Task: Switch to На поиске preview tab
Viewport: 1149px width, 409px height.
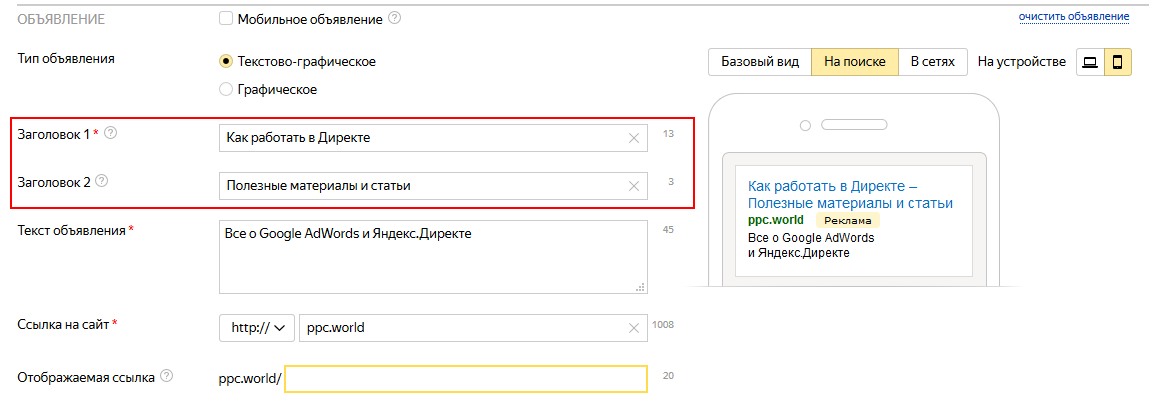Action: [x=854, y=62]
